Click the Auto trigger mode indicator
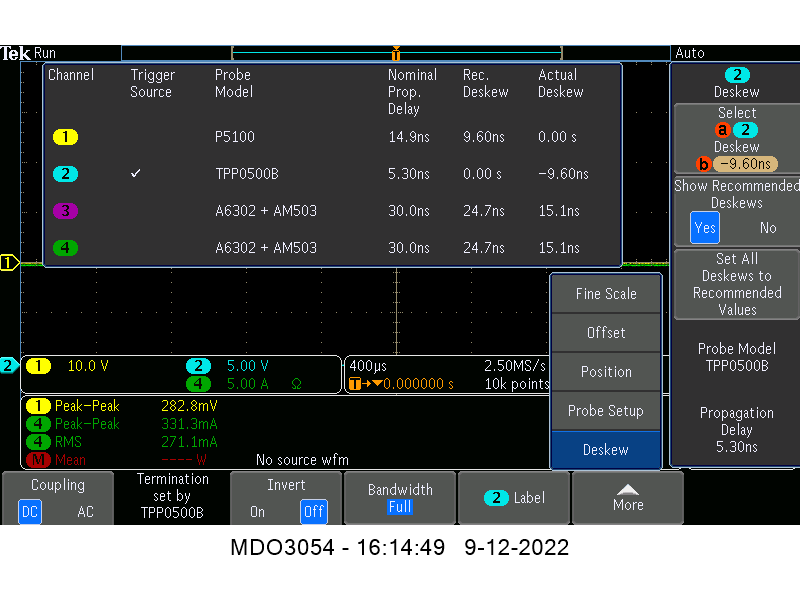This screenshot has width=800, height=600. 690,53
